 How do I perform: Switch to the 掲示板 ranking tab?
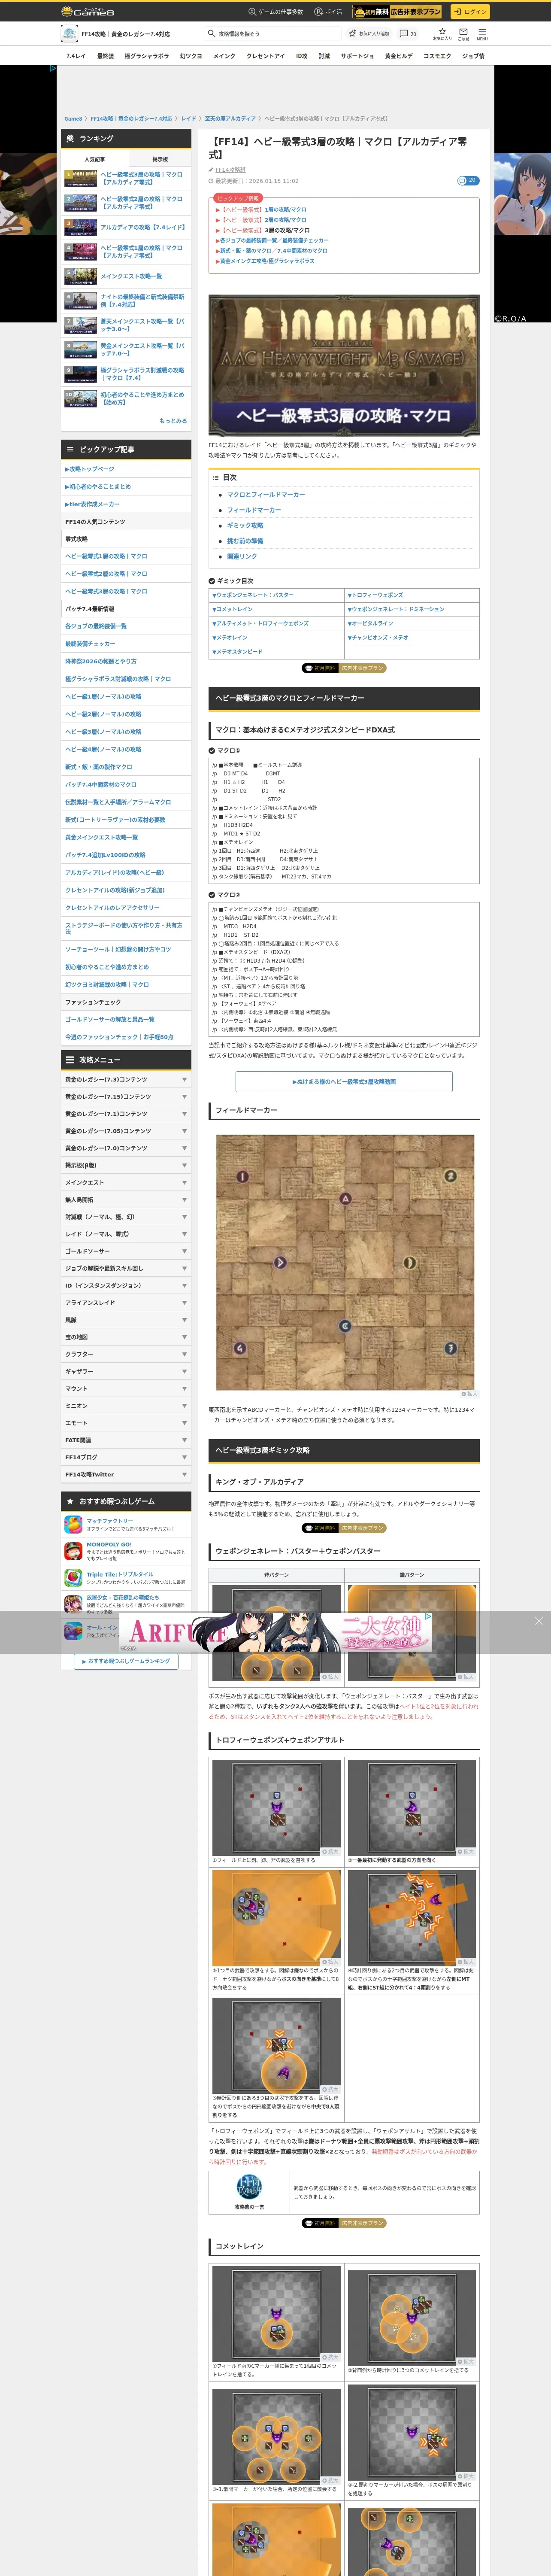point(160,159)
